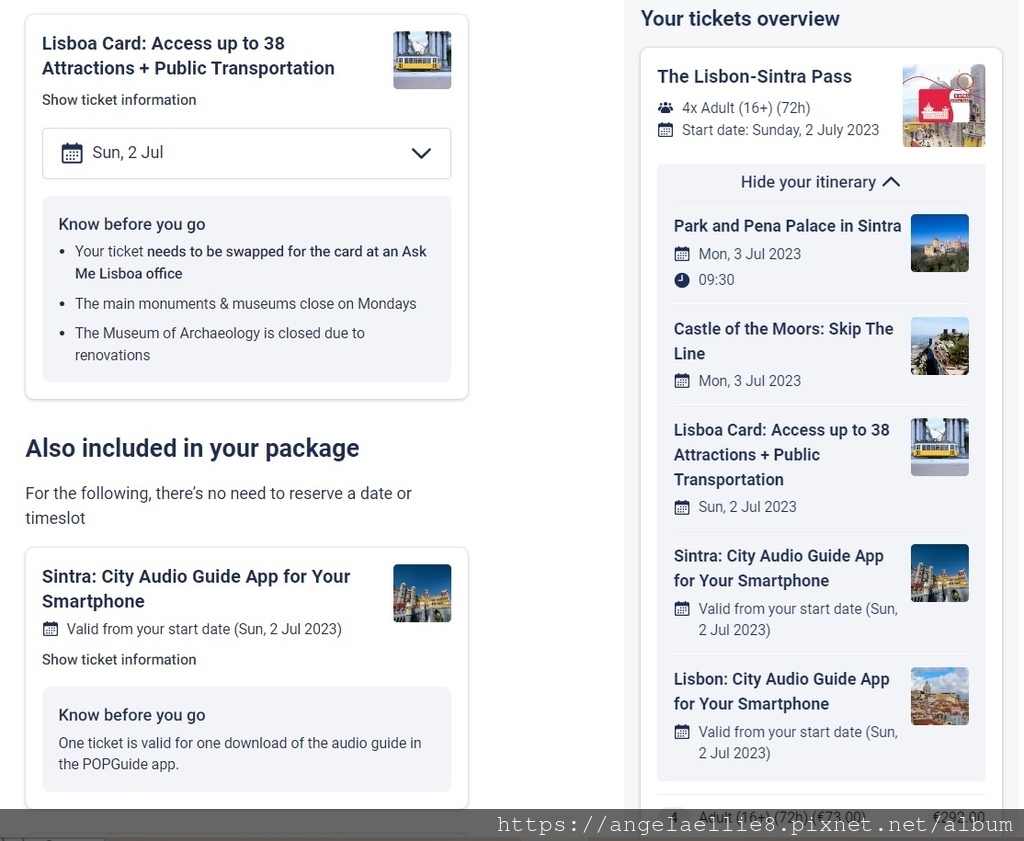1024x841 pixels.
Task: Click 'Lisbon: City Audio Guide App' title
Action: click(781, 691)
